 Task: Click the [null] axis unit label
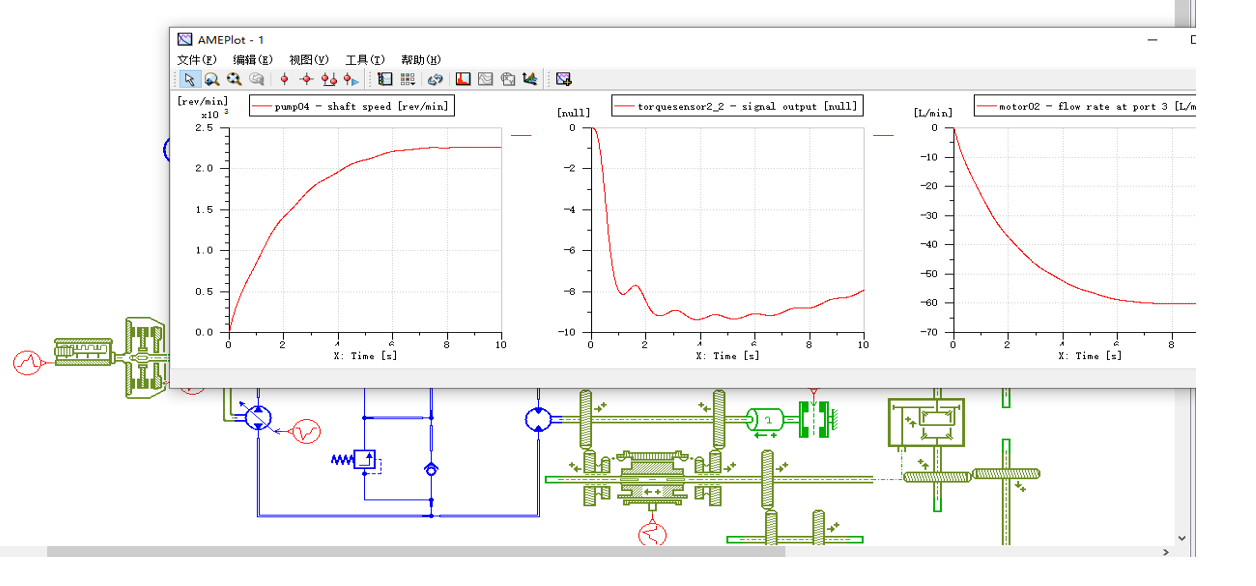pos(573,112)
